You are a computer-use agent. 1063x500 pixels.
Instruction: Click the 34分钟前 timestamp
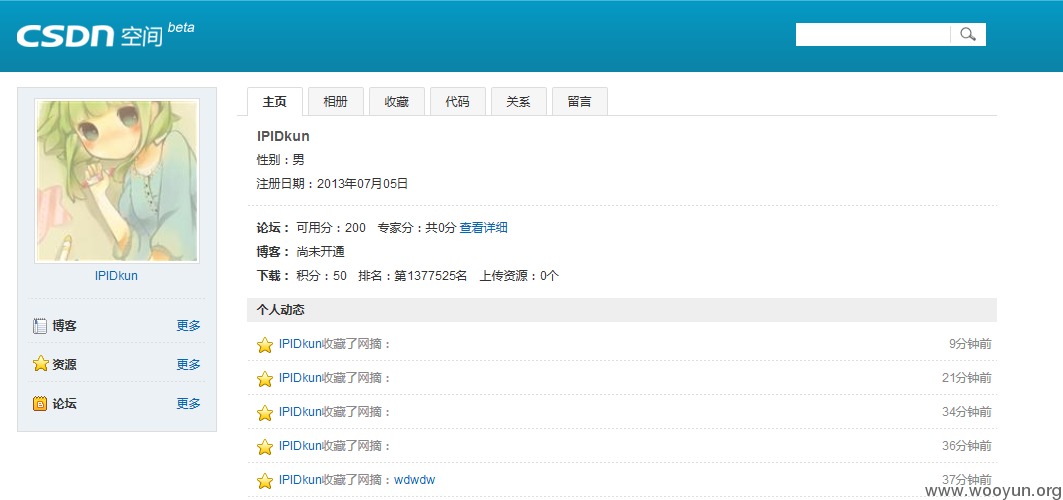pos(967,411)
